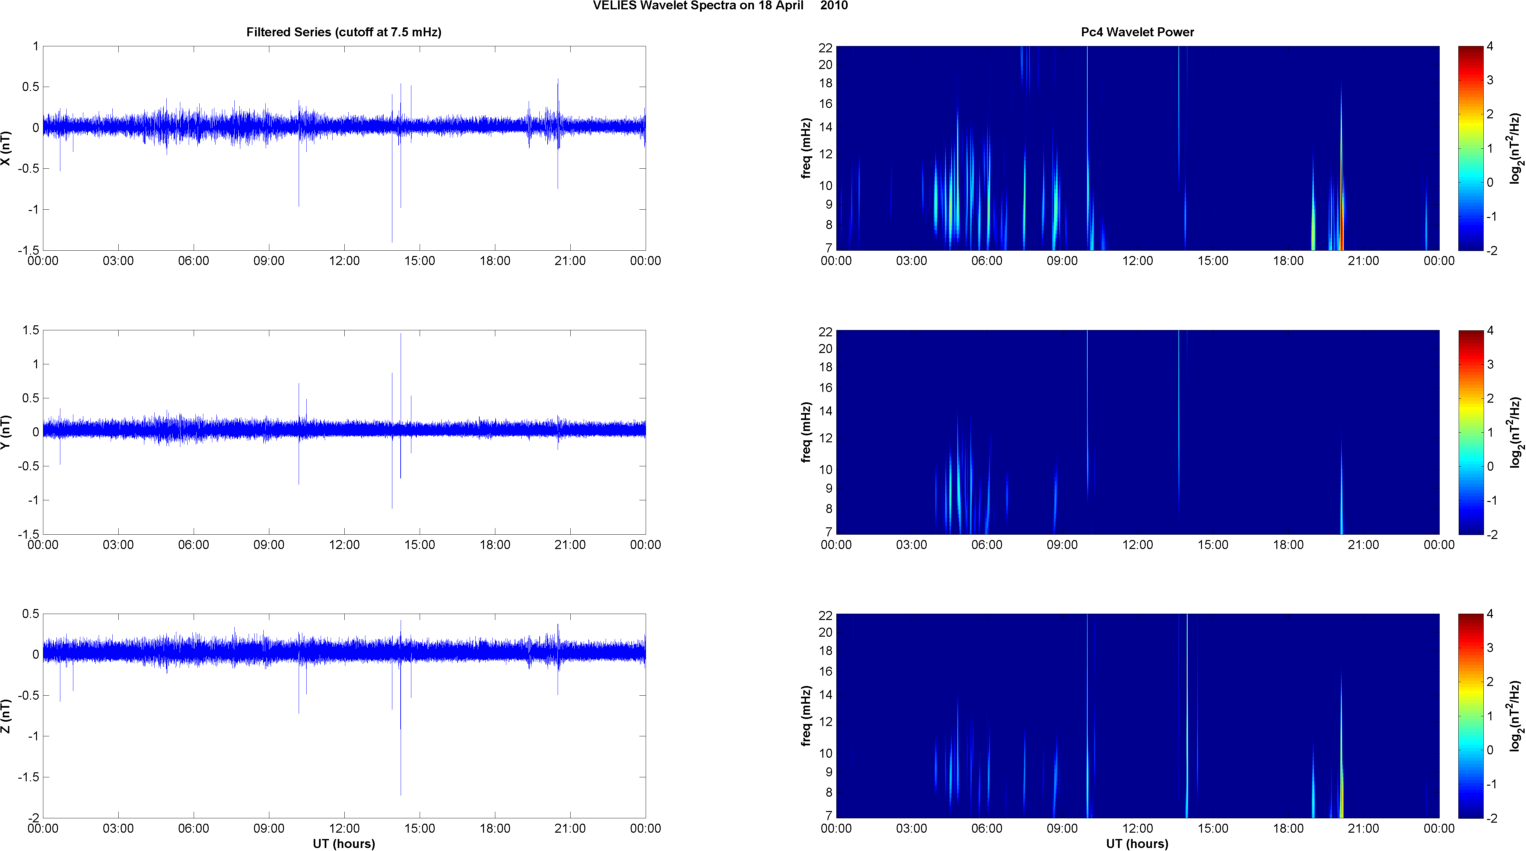Click the bottom wavelet power spectrogram
The width and height of the screenshot is (1526, 851).
(x=1137, y=716)
